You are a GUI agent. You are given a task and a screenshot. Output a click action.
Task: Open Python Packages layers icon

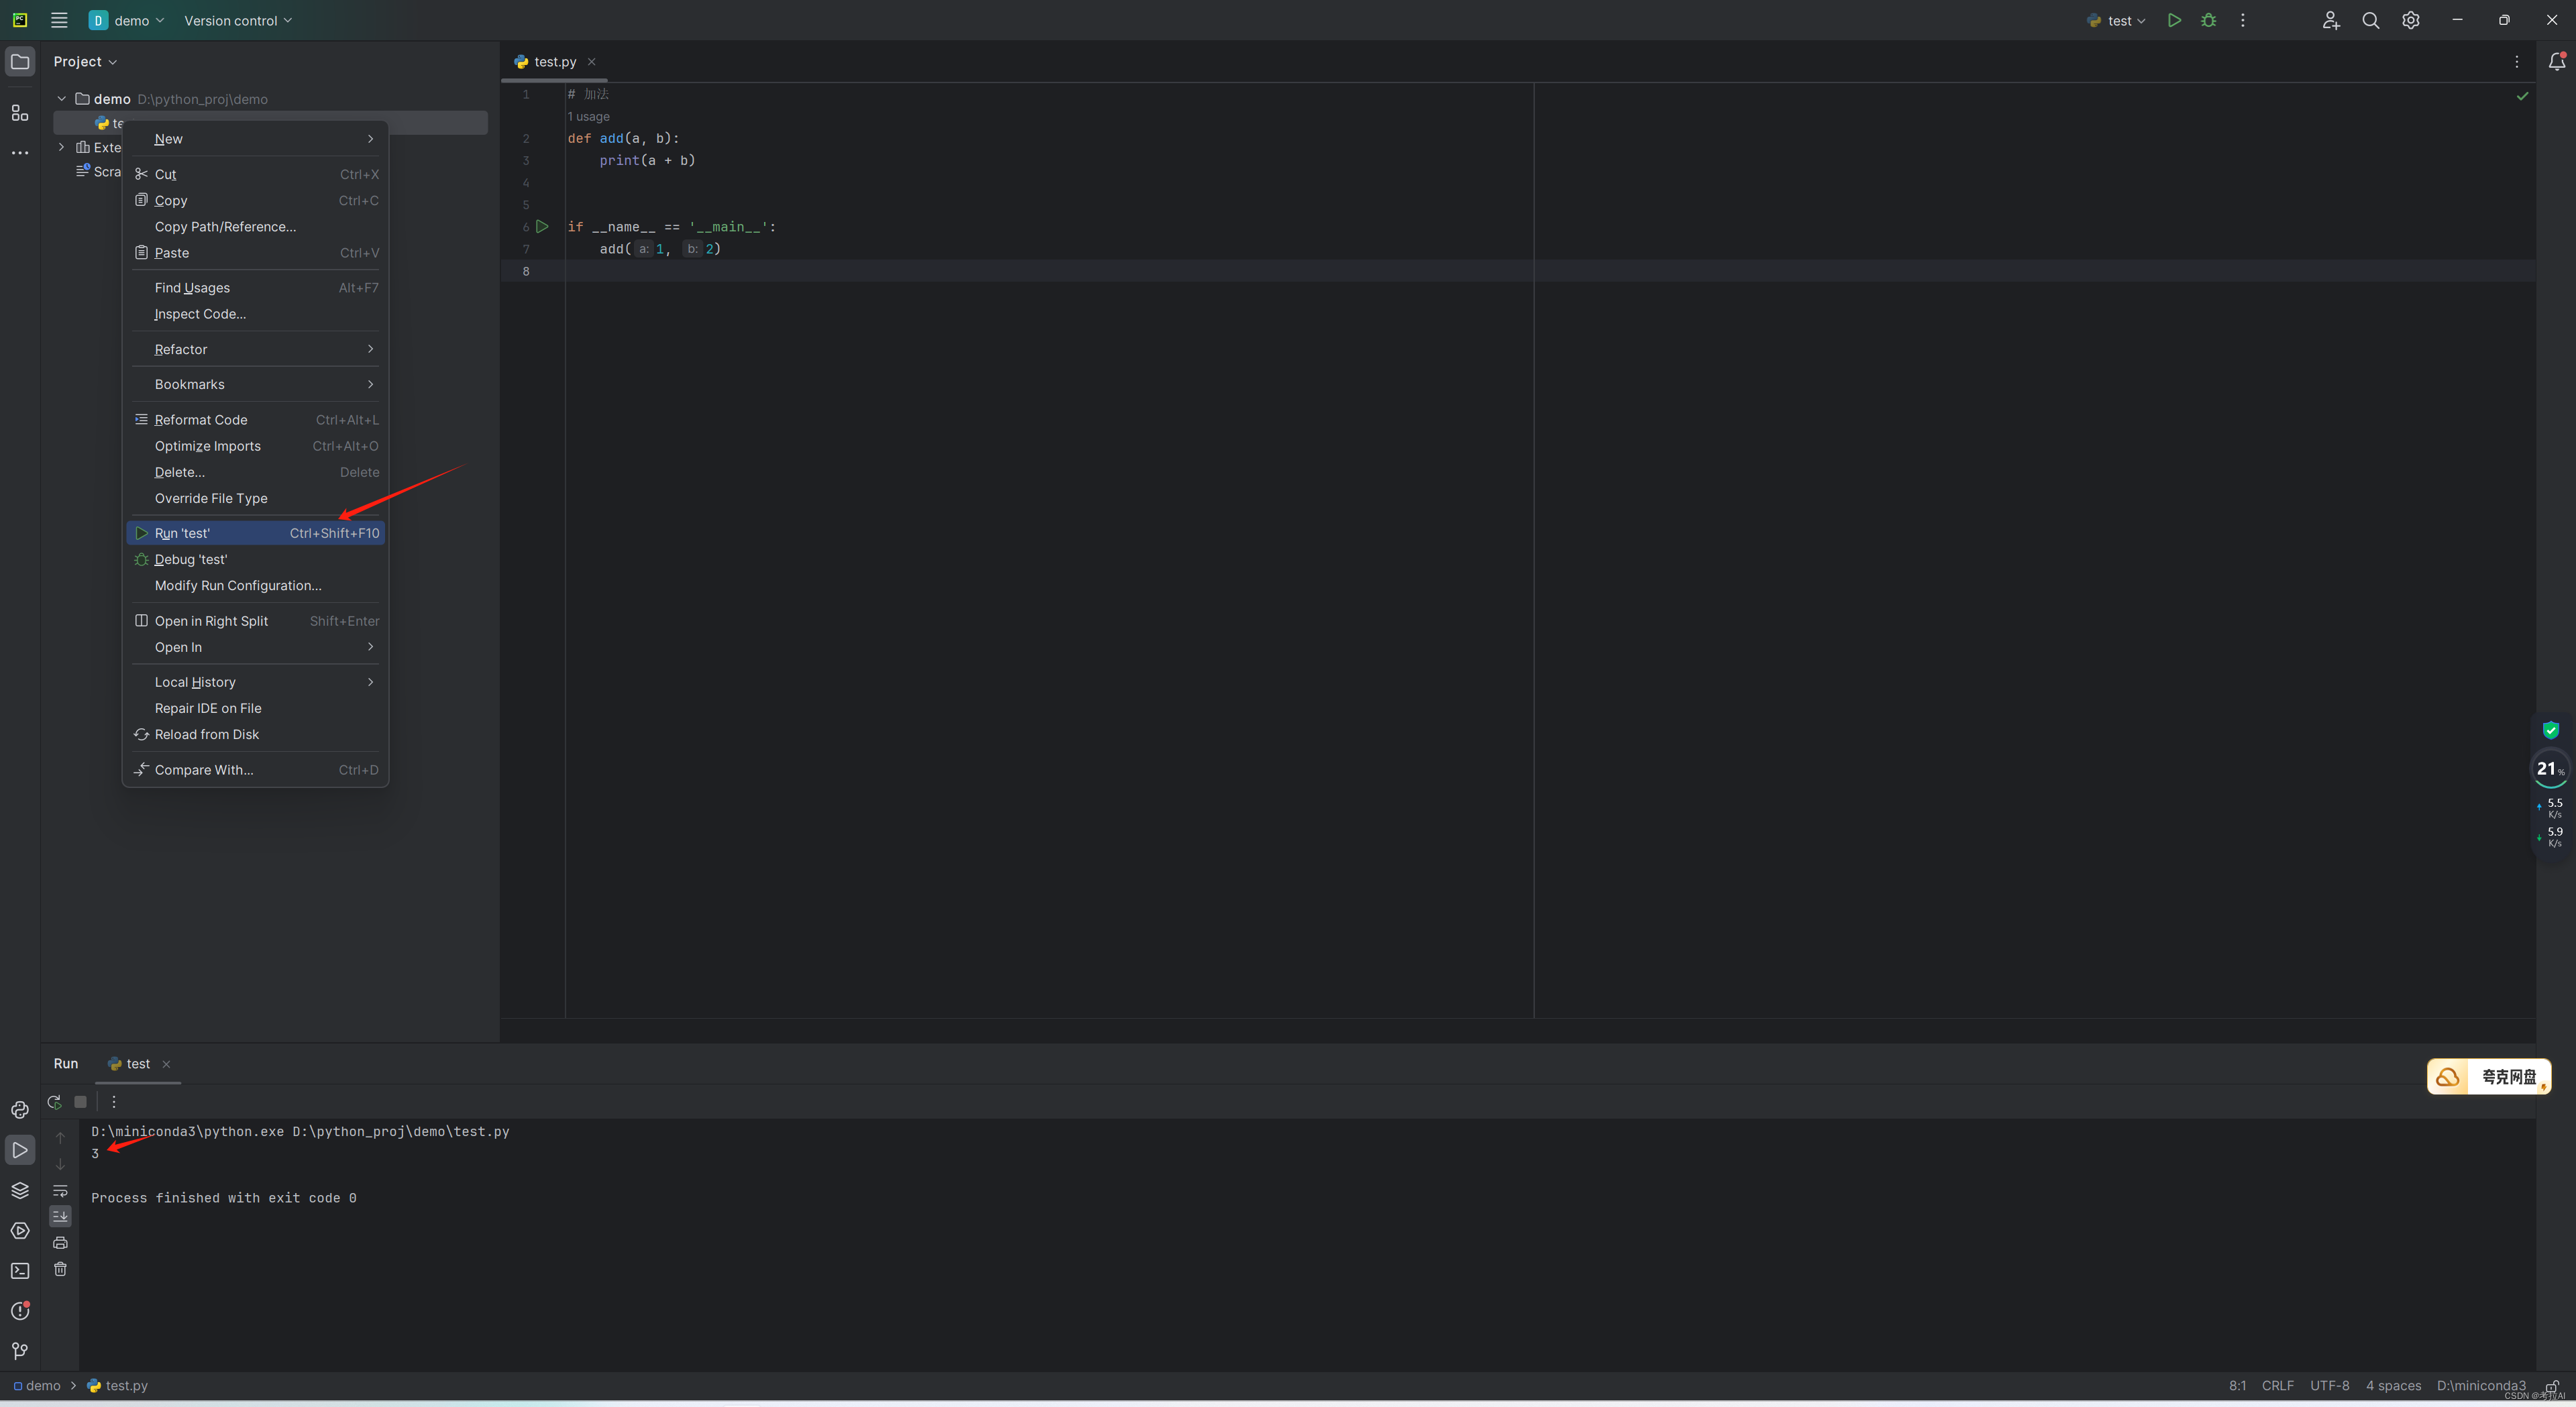(20, 1190)
